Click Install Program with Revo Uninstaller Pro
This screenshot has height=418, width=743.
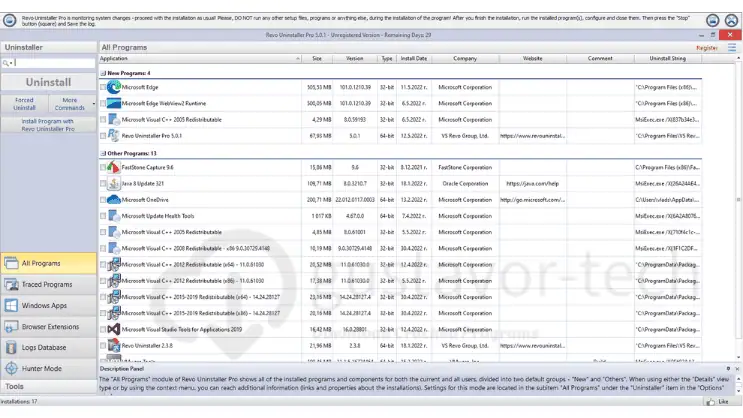(48, 125)
